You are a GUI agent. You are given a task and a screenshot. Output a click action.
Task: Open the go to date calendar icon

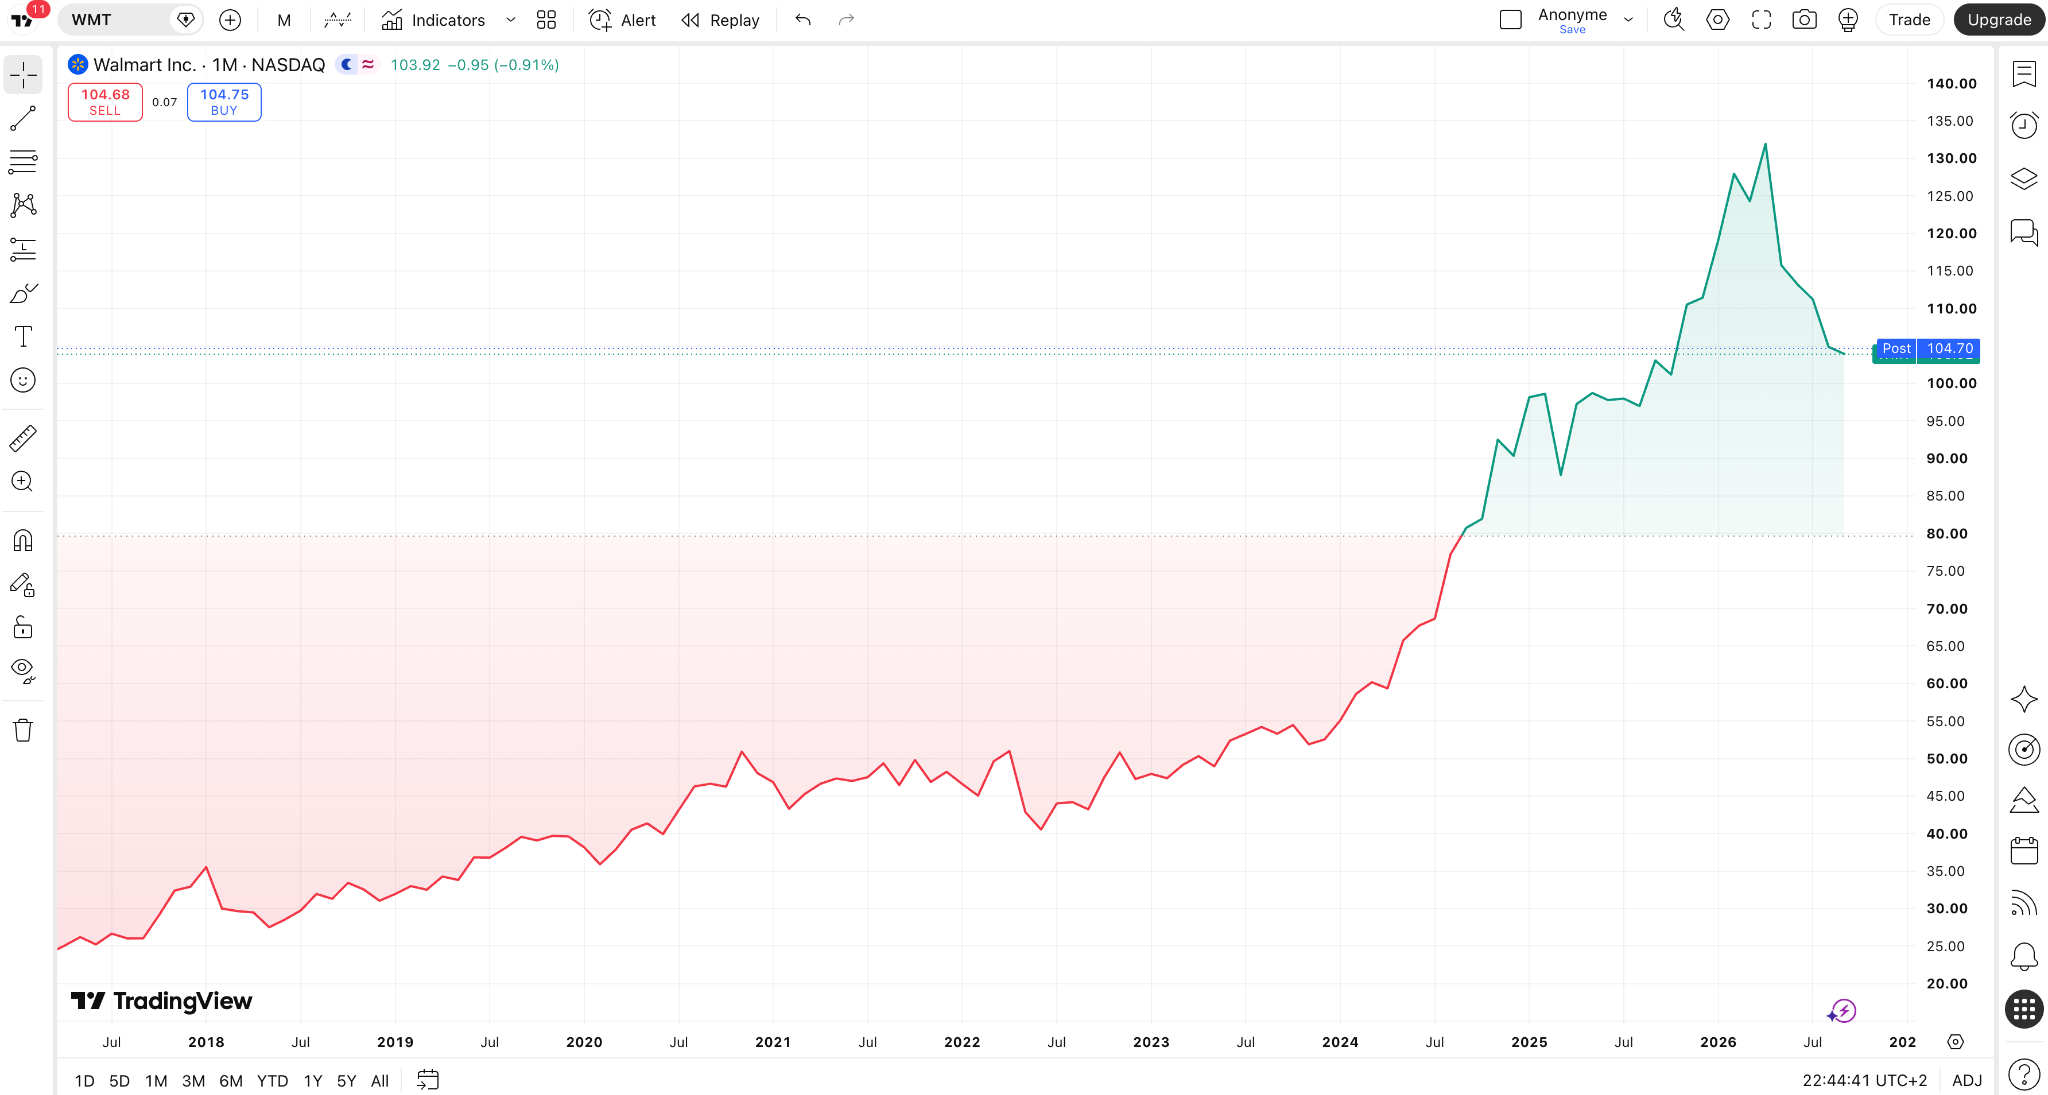coord(428,1080)
